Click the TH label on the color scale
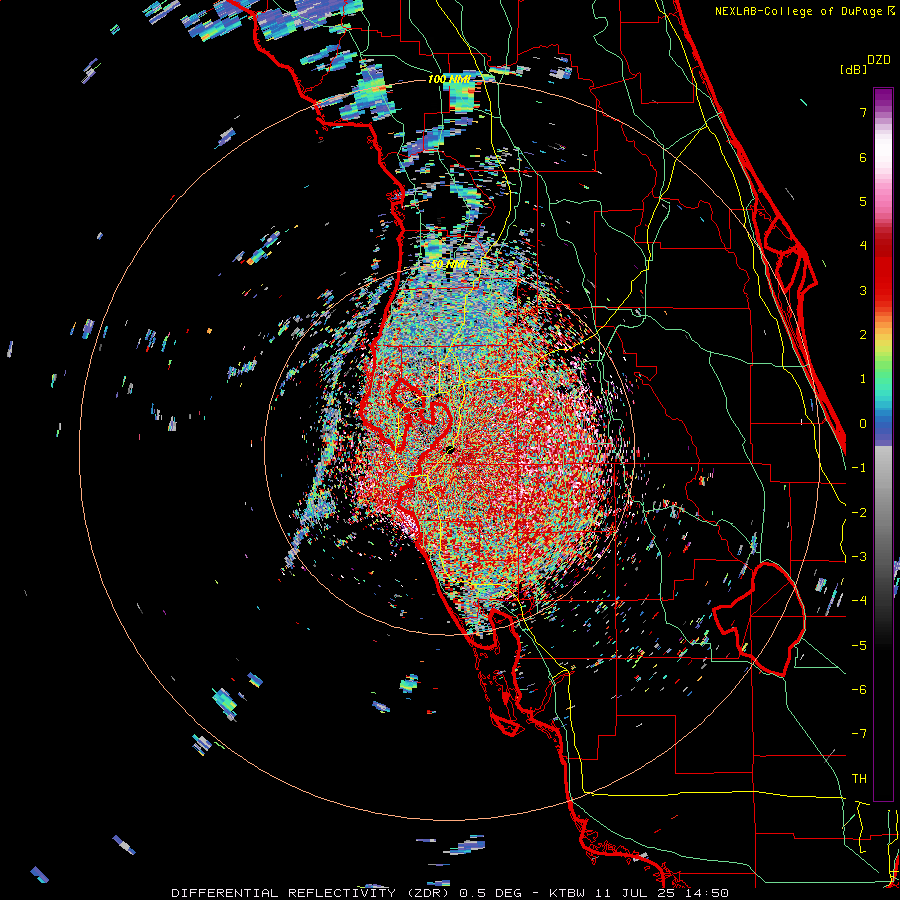The height and width of the screenshot is (900, 900). (859, 779)
